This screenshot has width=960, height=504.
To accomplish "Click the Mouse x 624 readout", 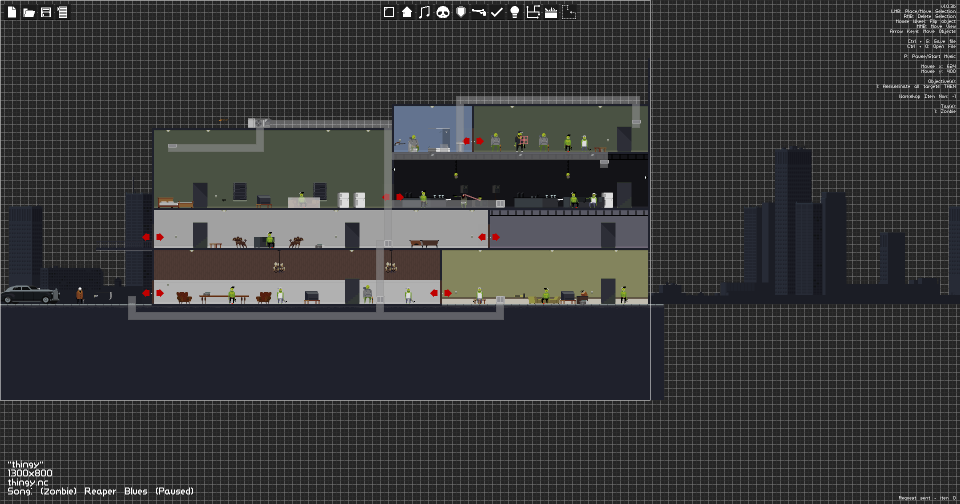I will pyautogui.click(x=939, y=66).
